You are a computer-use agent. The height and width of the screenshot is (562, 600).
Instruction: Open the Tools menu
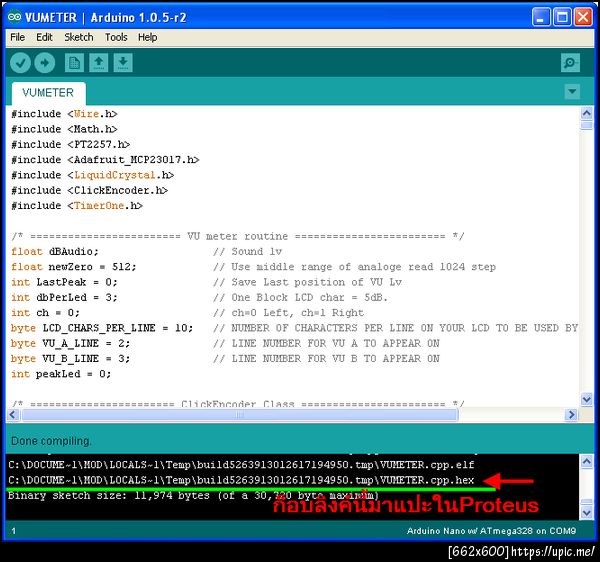pyautogui.click(x=116, y=37)
